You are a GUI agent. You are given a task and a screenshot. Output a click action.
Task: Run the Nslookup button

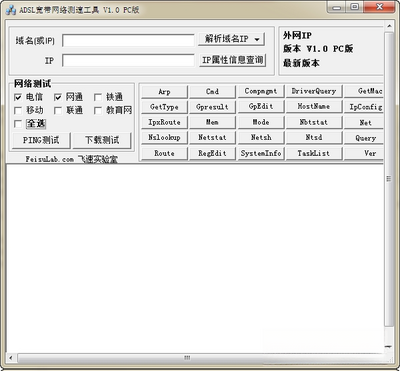pos(164,138)
